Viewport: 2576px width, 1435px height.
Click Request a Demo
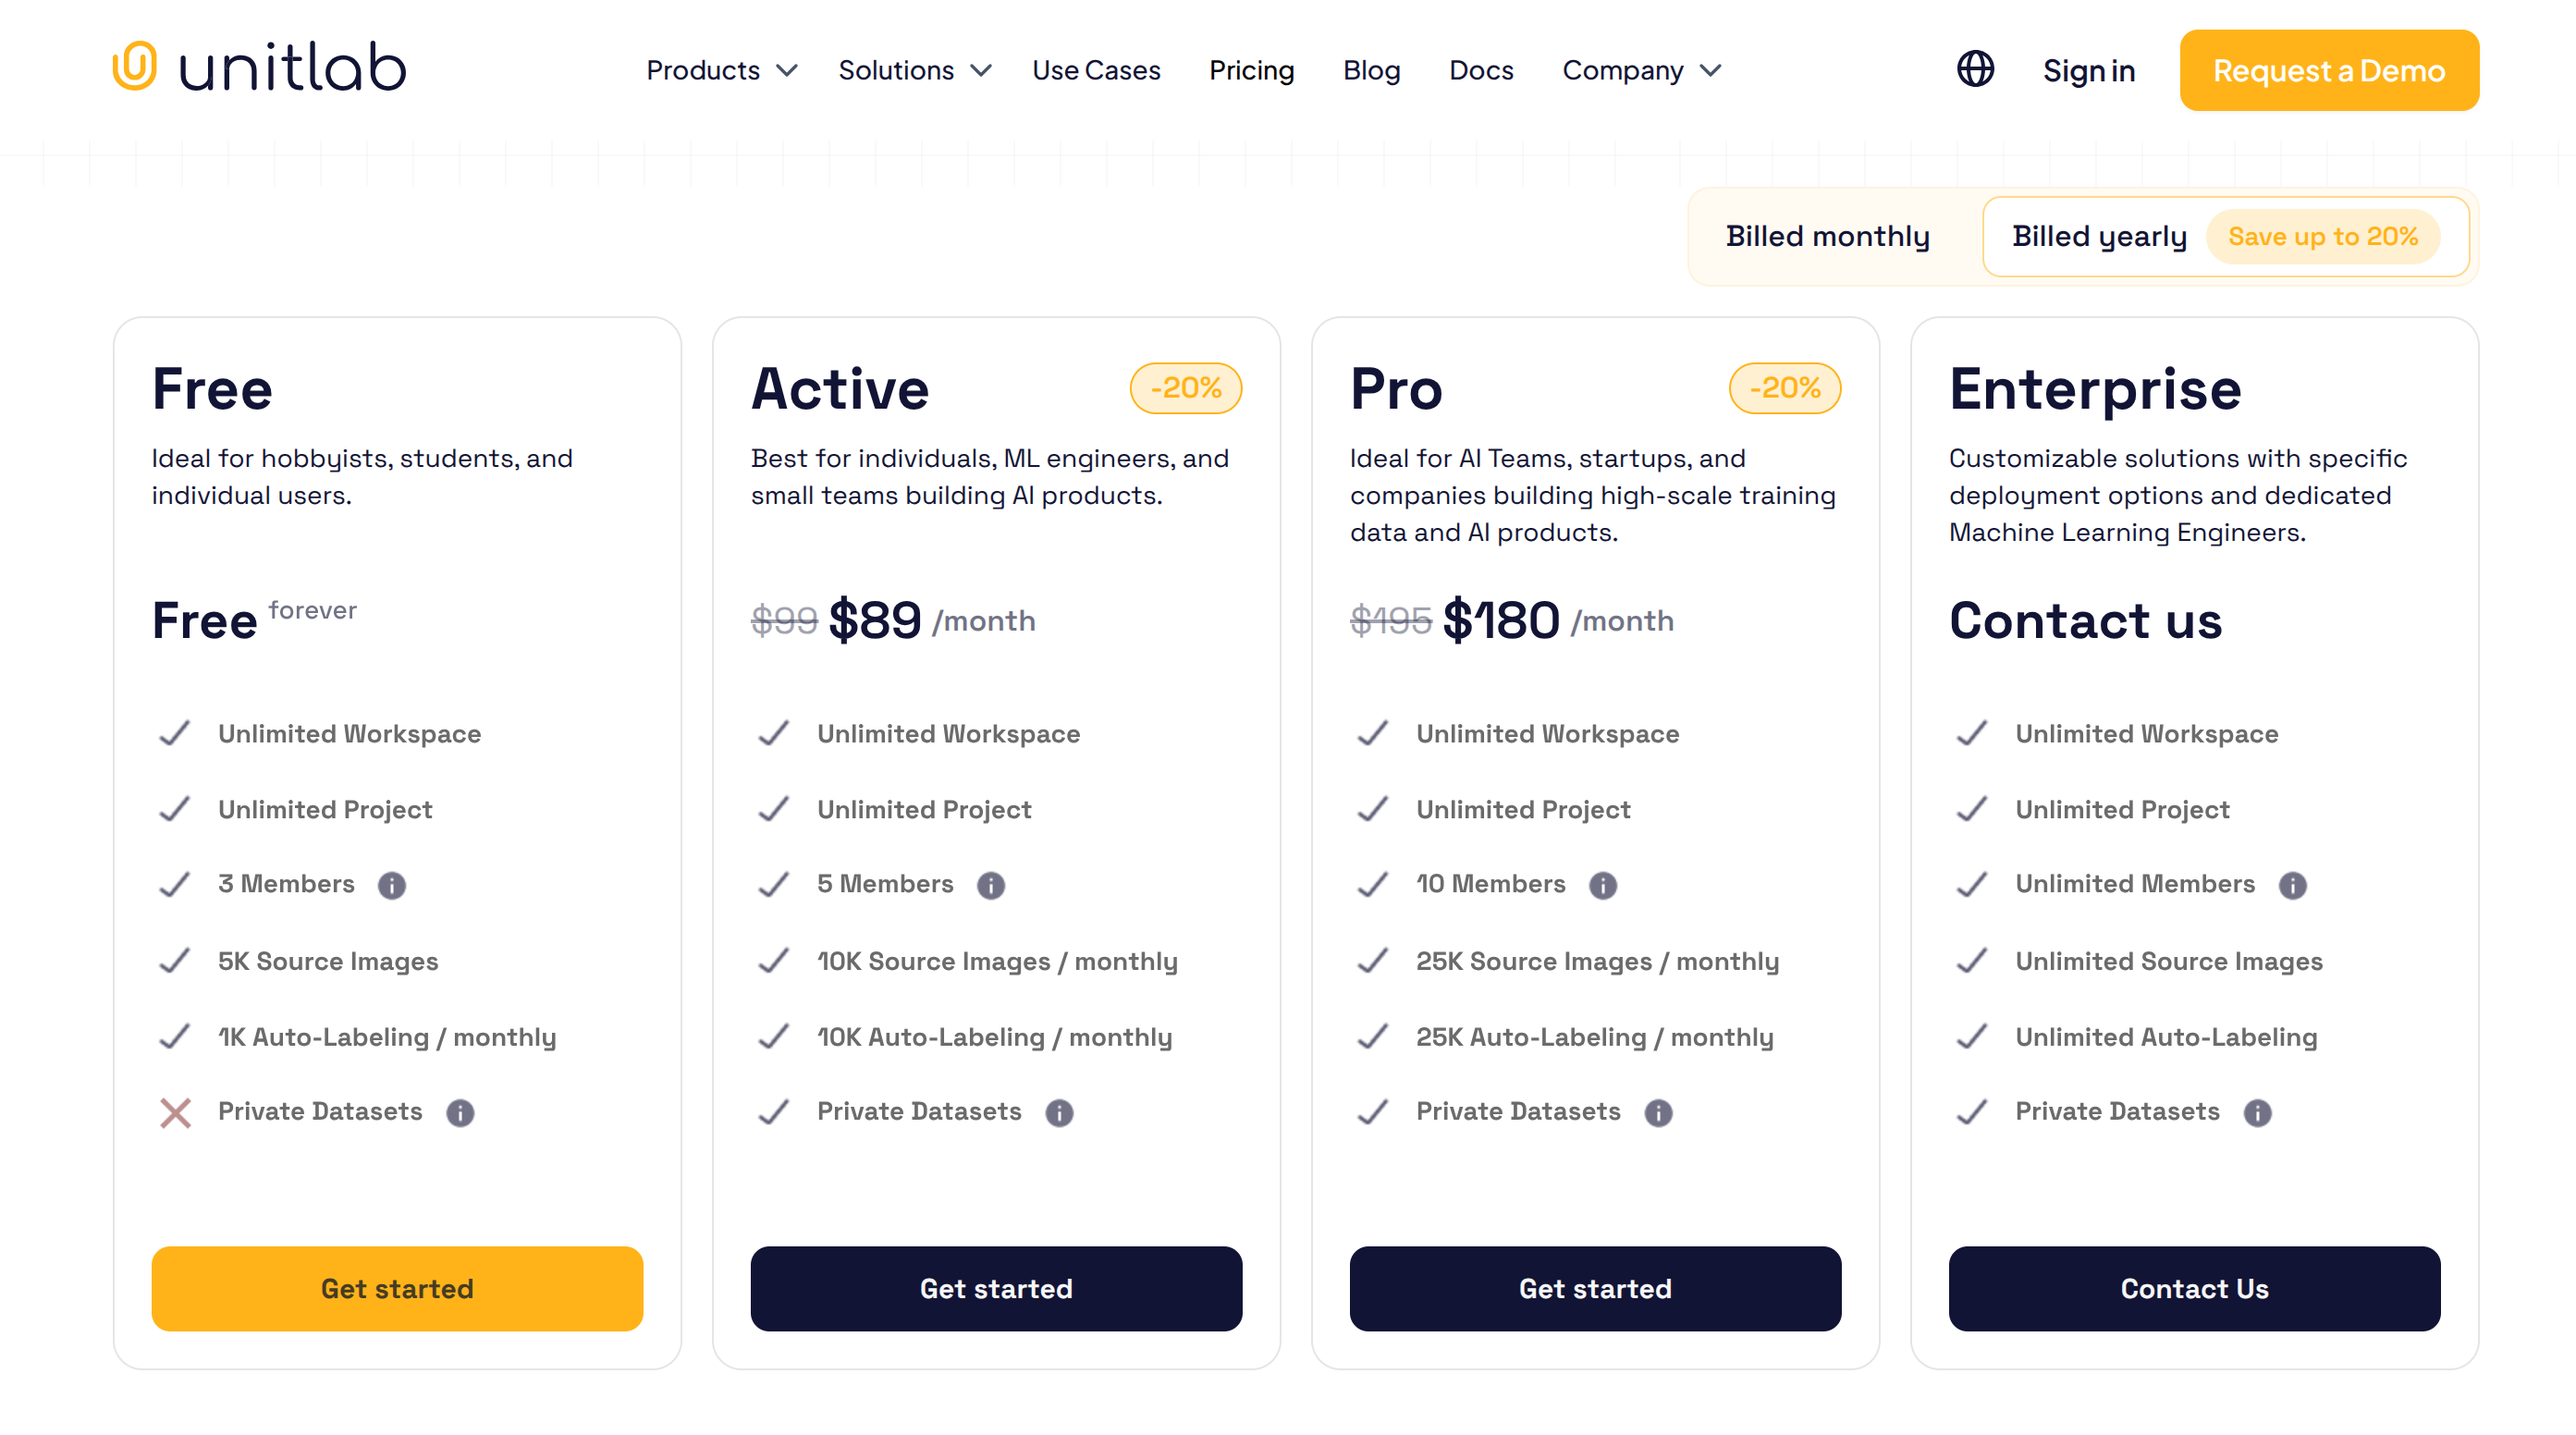[2328, 70]
